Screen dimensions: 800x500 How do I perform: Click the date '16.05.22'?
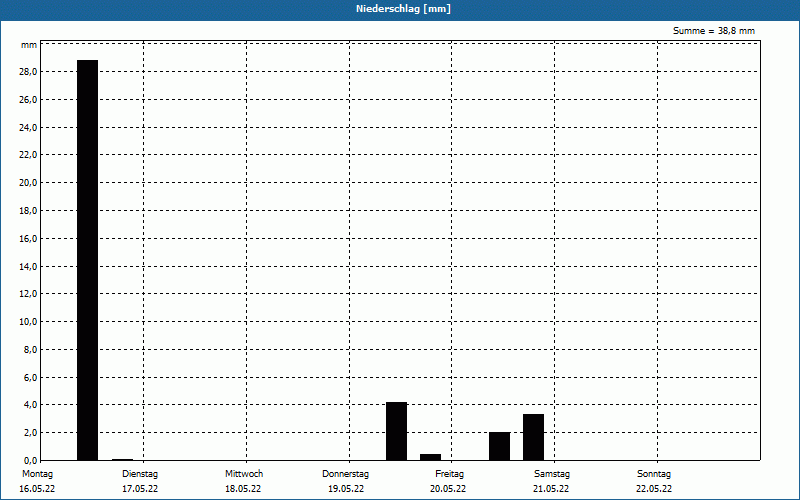tap(37, 489)
